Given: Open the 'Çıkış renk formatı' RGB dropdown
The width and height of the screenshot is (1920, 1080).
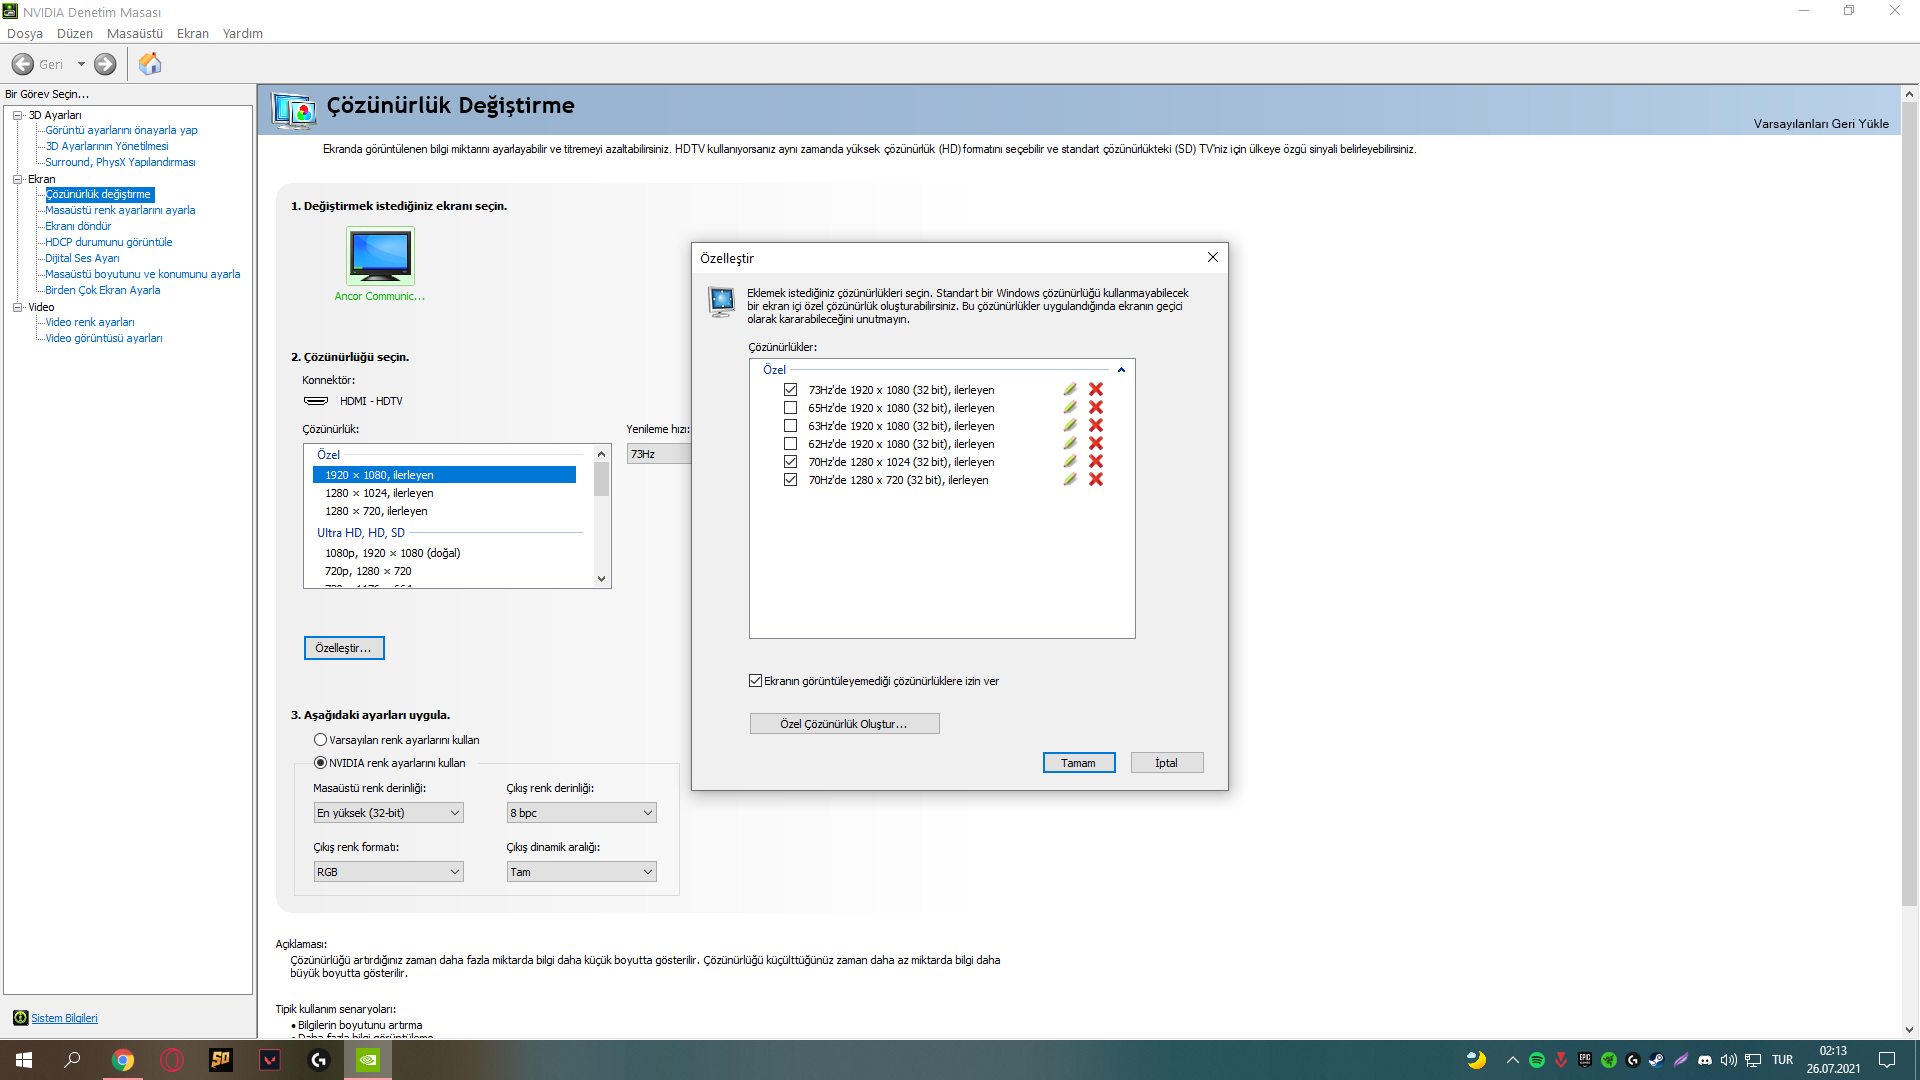Looking at the screenshot, I should point(388,872).
